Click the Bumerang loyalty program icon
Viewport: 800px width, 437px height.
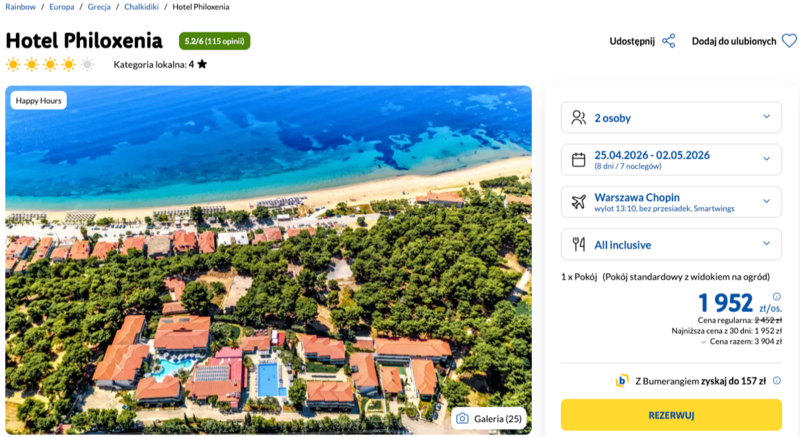tap(622, 380)
